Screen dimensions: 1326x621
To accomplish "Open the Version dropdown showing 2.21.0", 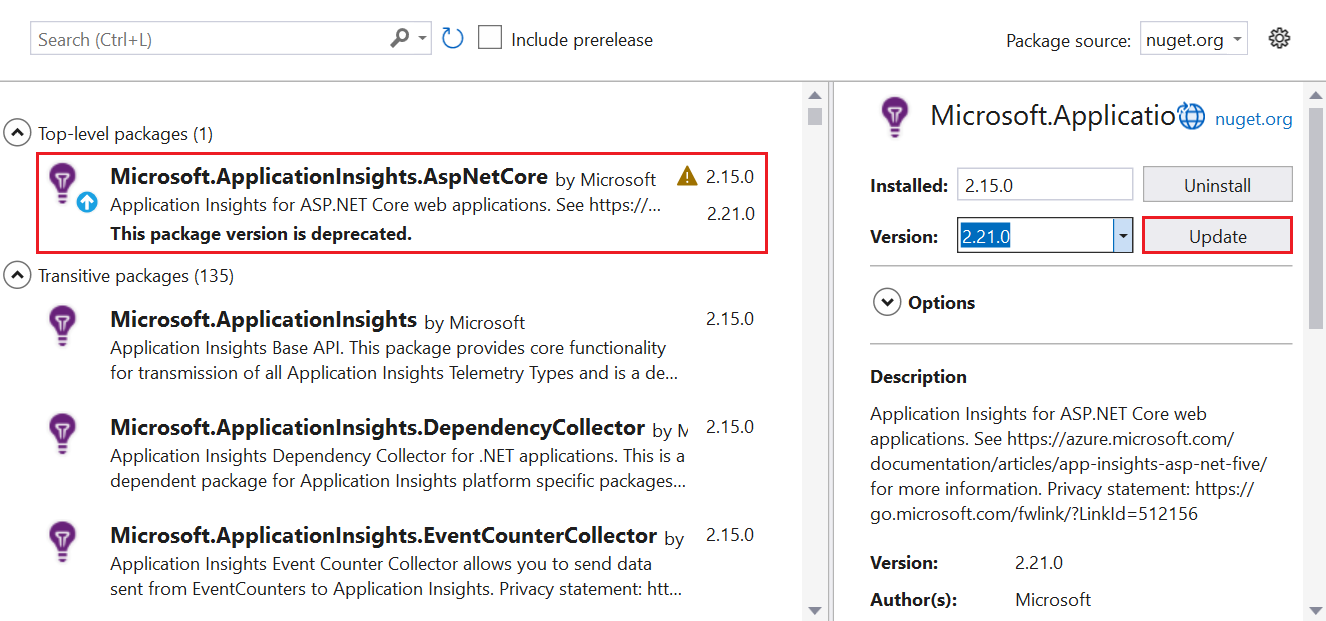I will [x=1123, y=235].
